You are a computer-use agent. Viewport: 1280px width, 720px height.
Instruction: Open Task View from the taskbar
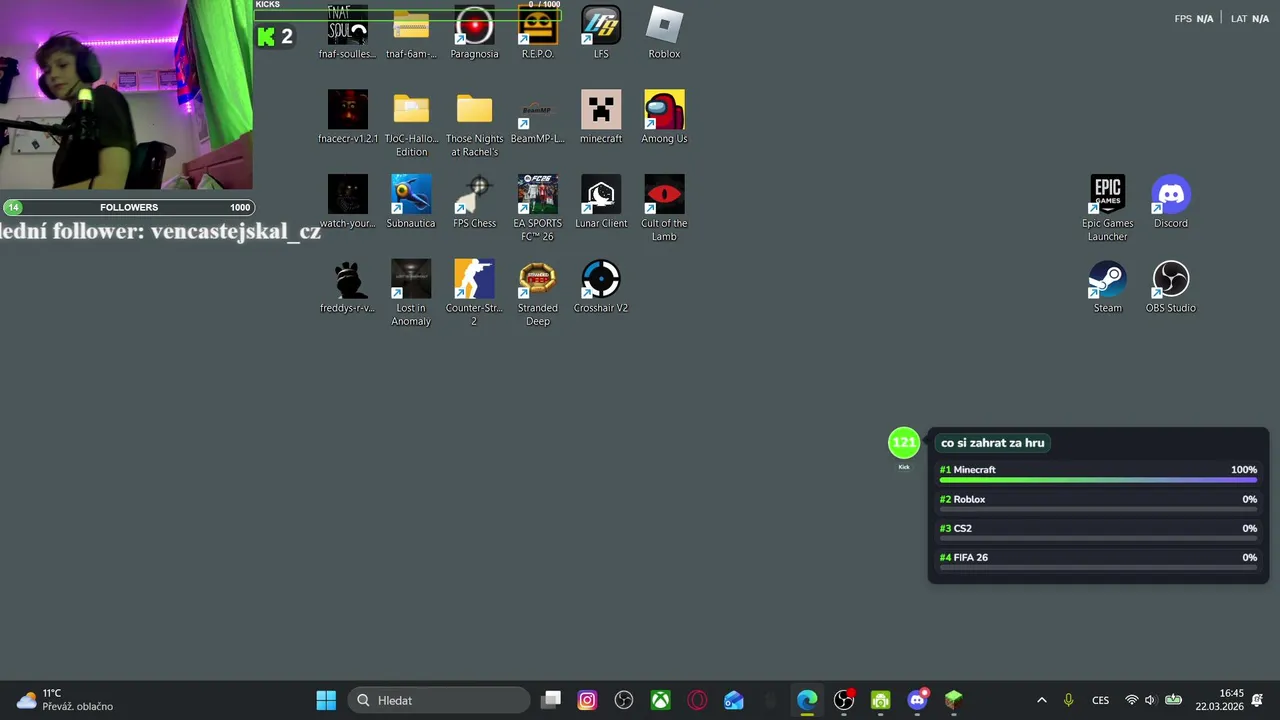pyautogui.click(x=551, y=700)
